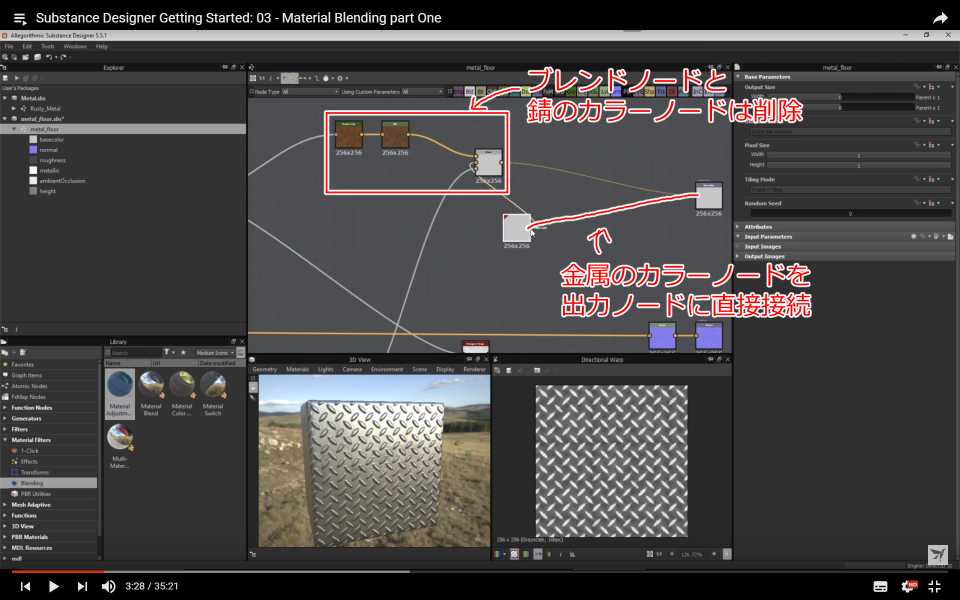Click the Library search field
960x600 pixels.
[136, 353]
